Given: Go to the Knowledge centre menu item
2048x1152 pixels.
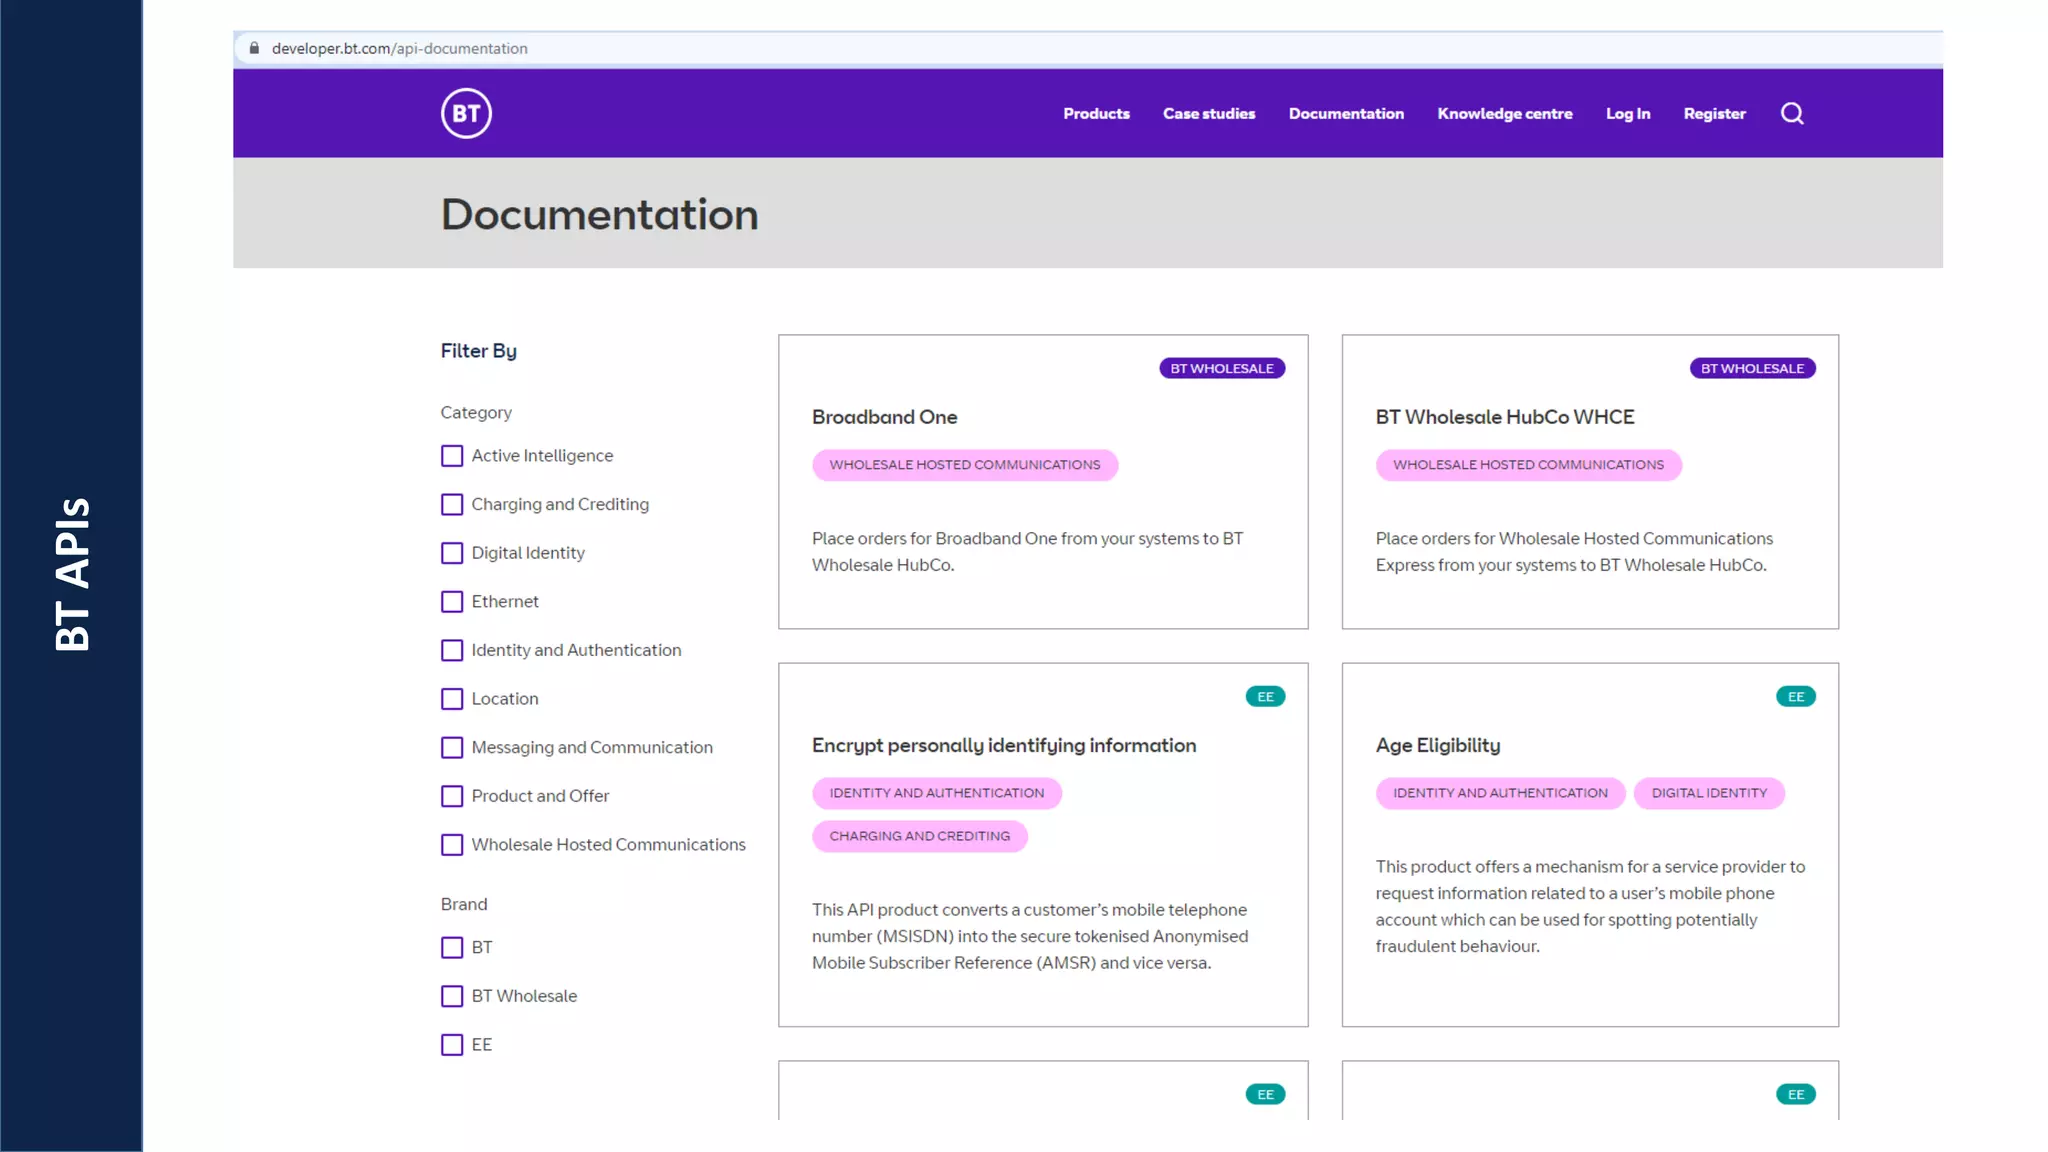Looking at the screenshot, I should [x=1504, y=114].
